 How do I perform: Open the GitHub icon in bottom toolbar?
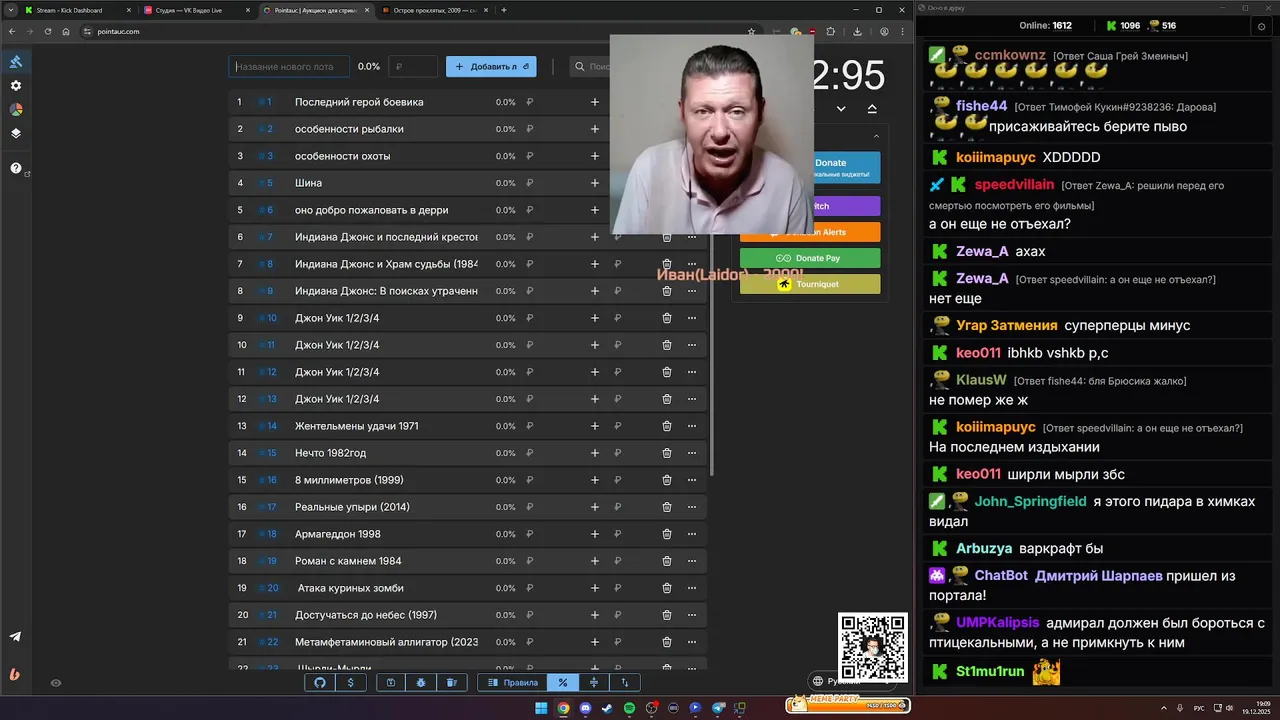[x=320, y=682]
